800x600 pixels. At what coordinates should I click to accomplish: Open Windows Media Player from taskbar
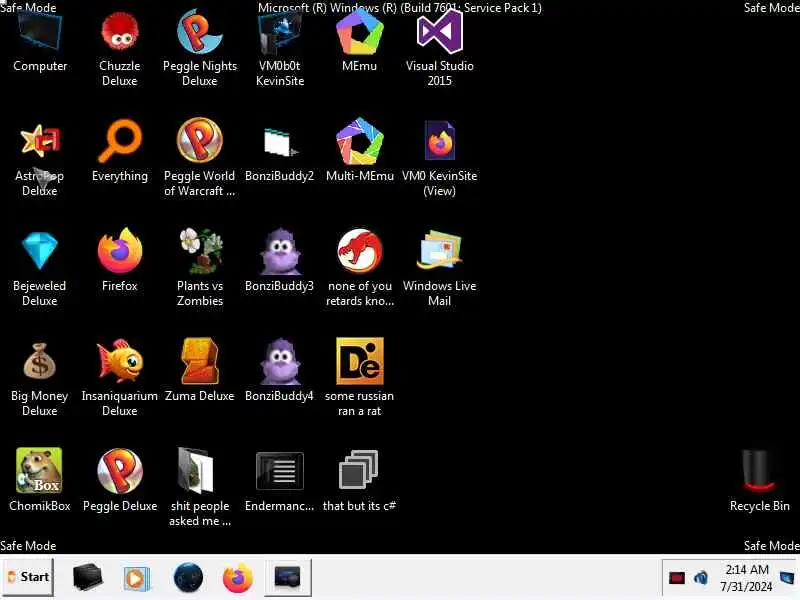tap(136, 579)
